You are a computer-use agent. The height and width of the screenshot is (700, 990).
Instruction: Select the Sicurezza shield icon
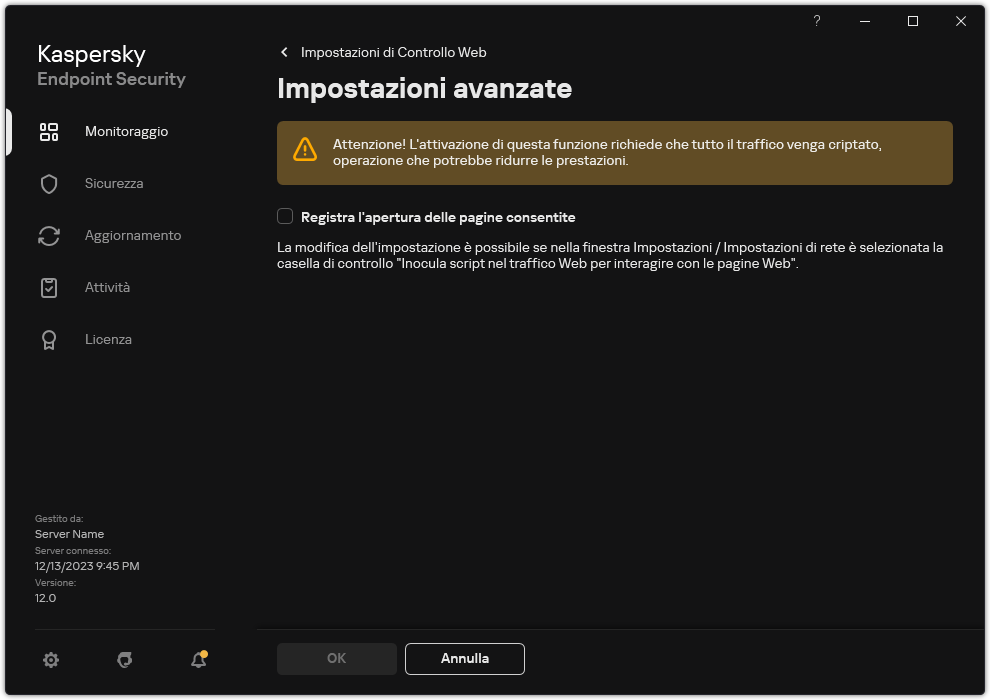[x=49, y=183]
